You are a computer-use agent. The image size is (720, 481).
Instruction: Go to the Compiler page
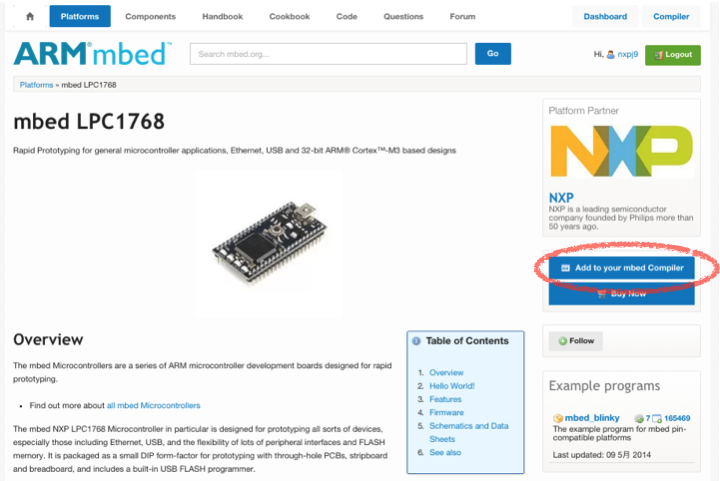click(671, 17)
